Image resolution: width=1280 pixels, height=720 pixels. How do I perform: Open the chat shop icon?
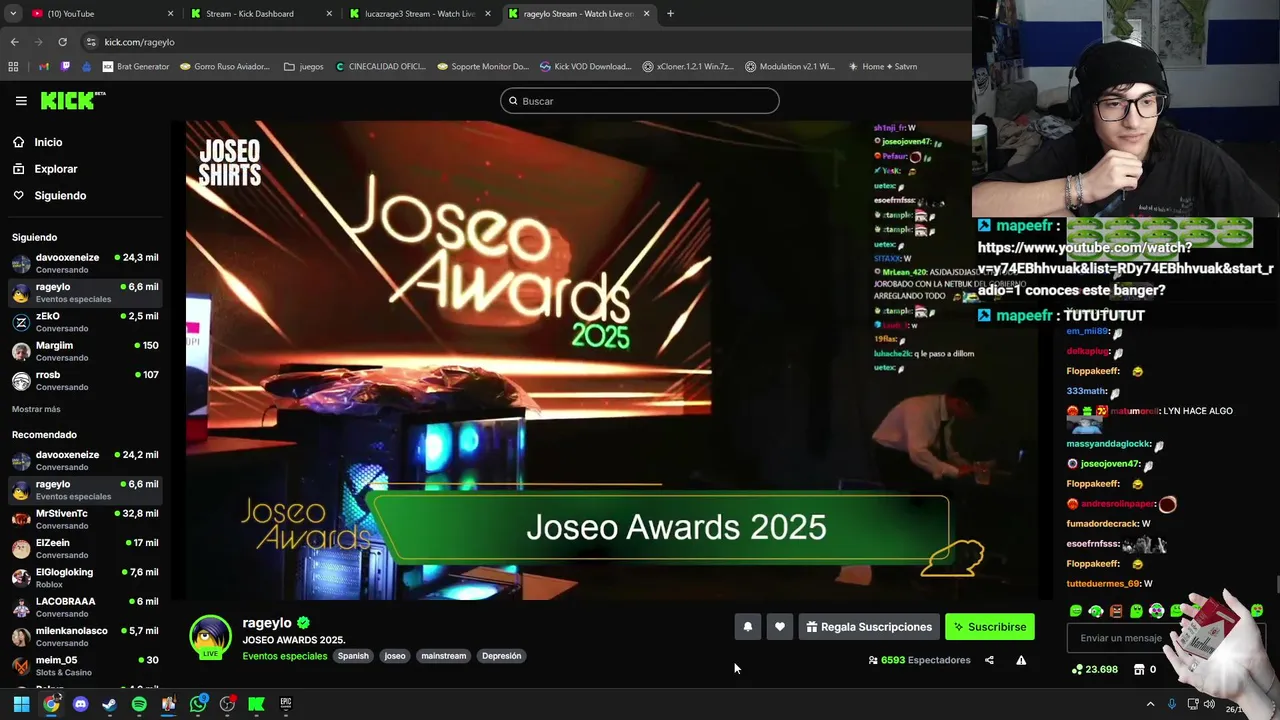(1139, 669)
